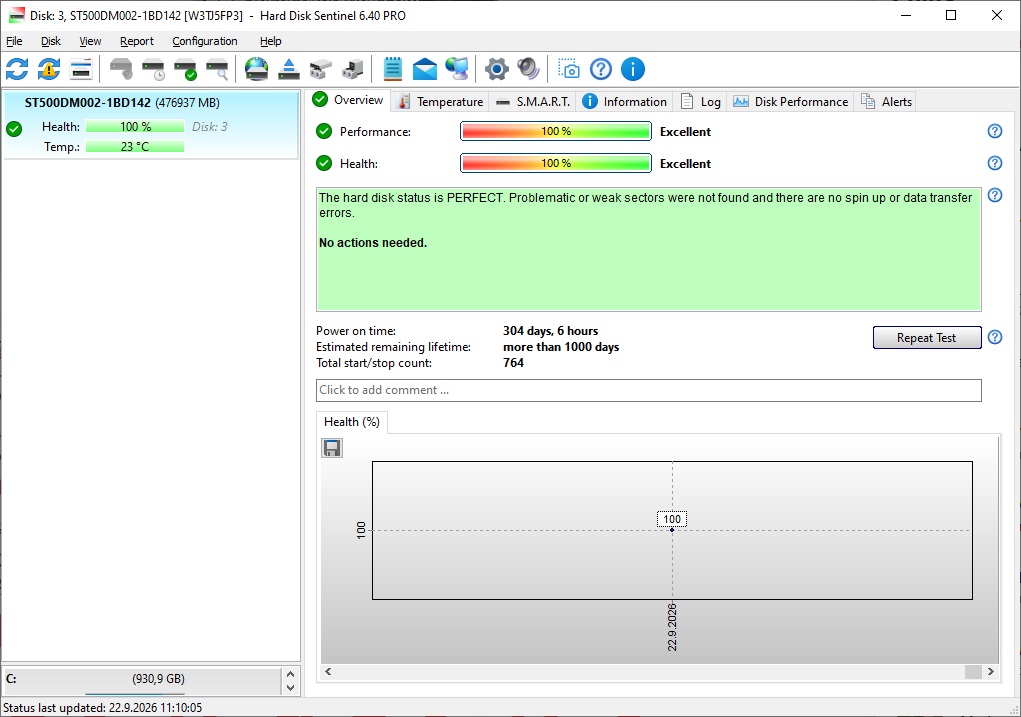The width and height of the screenshot is (1021, 717).
Task: Open the Configuration menu
Action: click(x=204, y=41)
